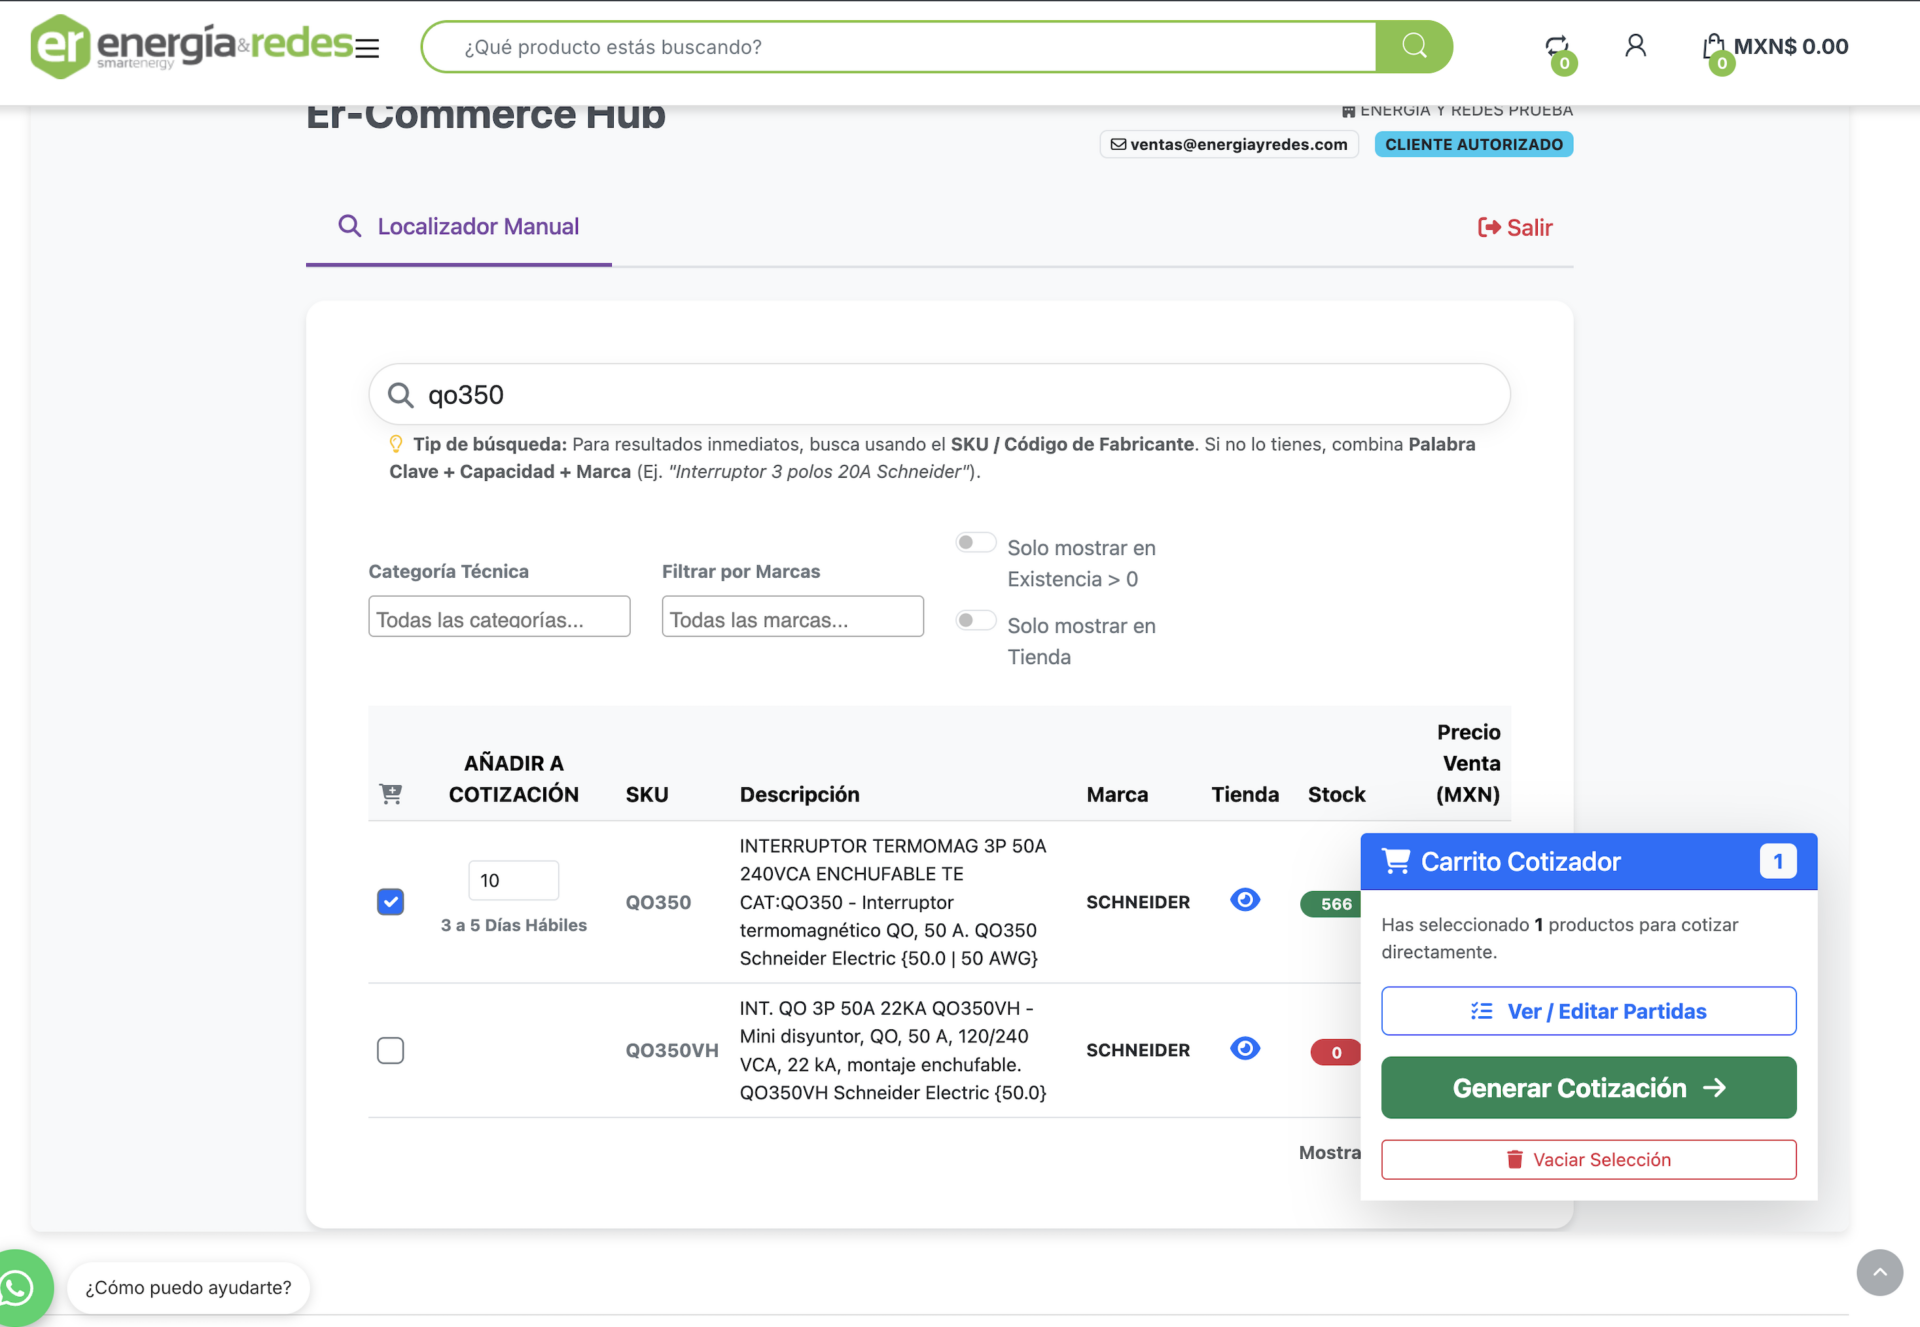Click the red 0 stock badge

(x=1336, y=1052)
